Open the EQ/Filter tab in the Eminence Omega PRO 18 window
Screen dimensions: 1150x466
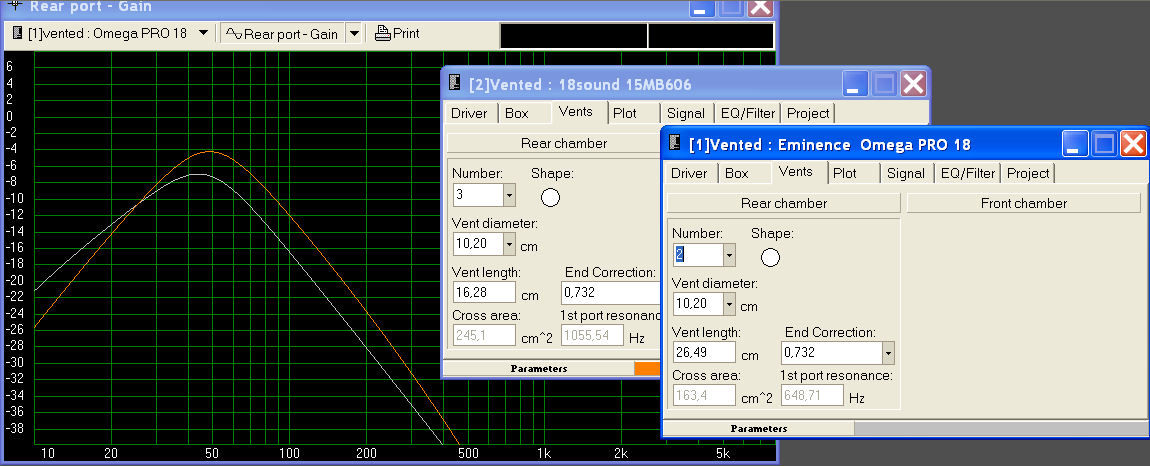point(968,173)
